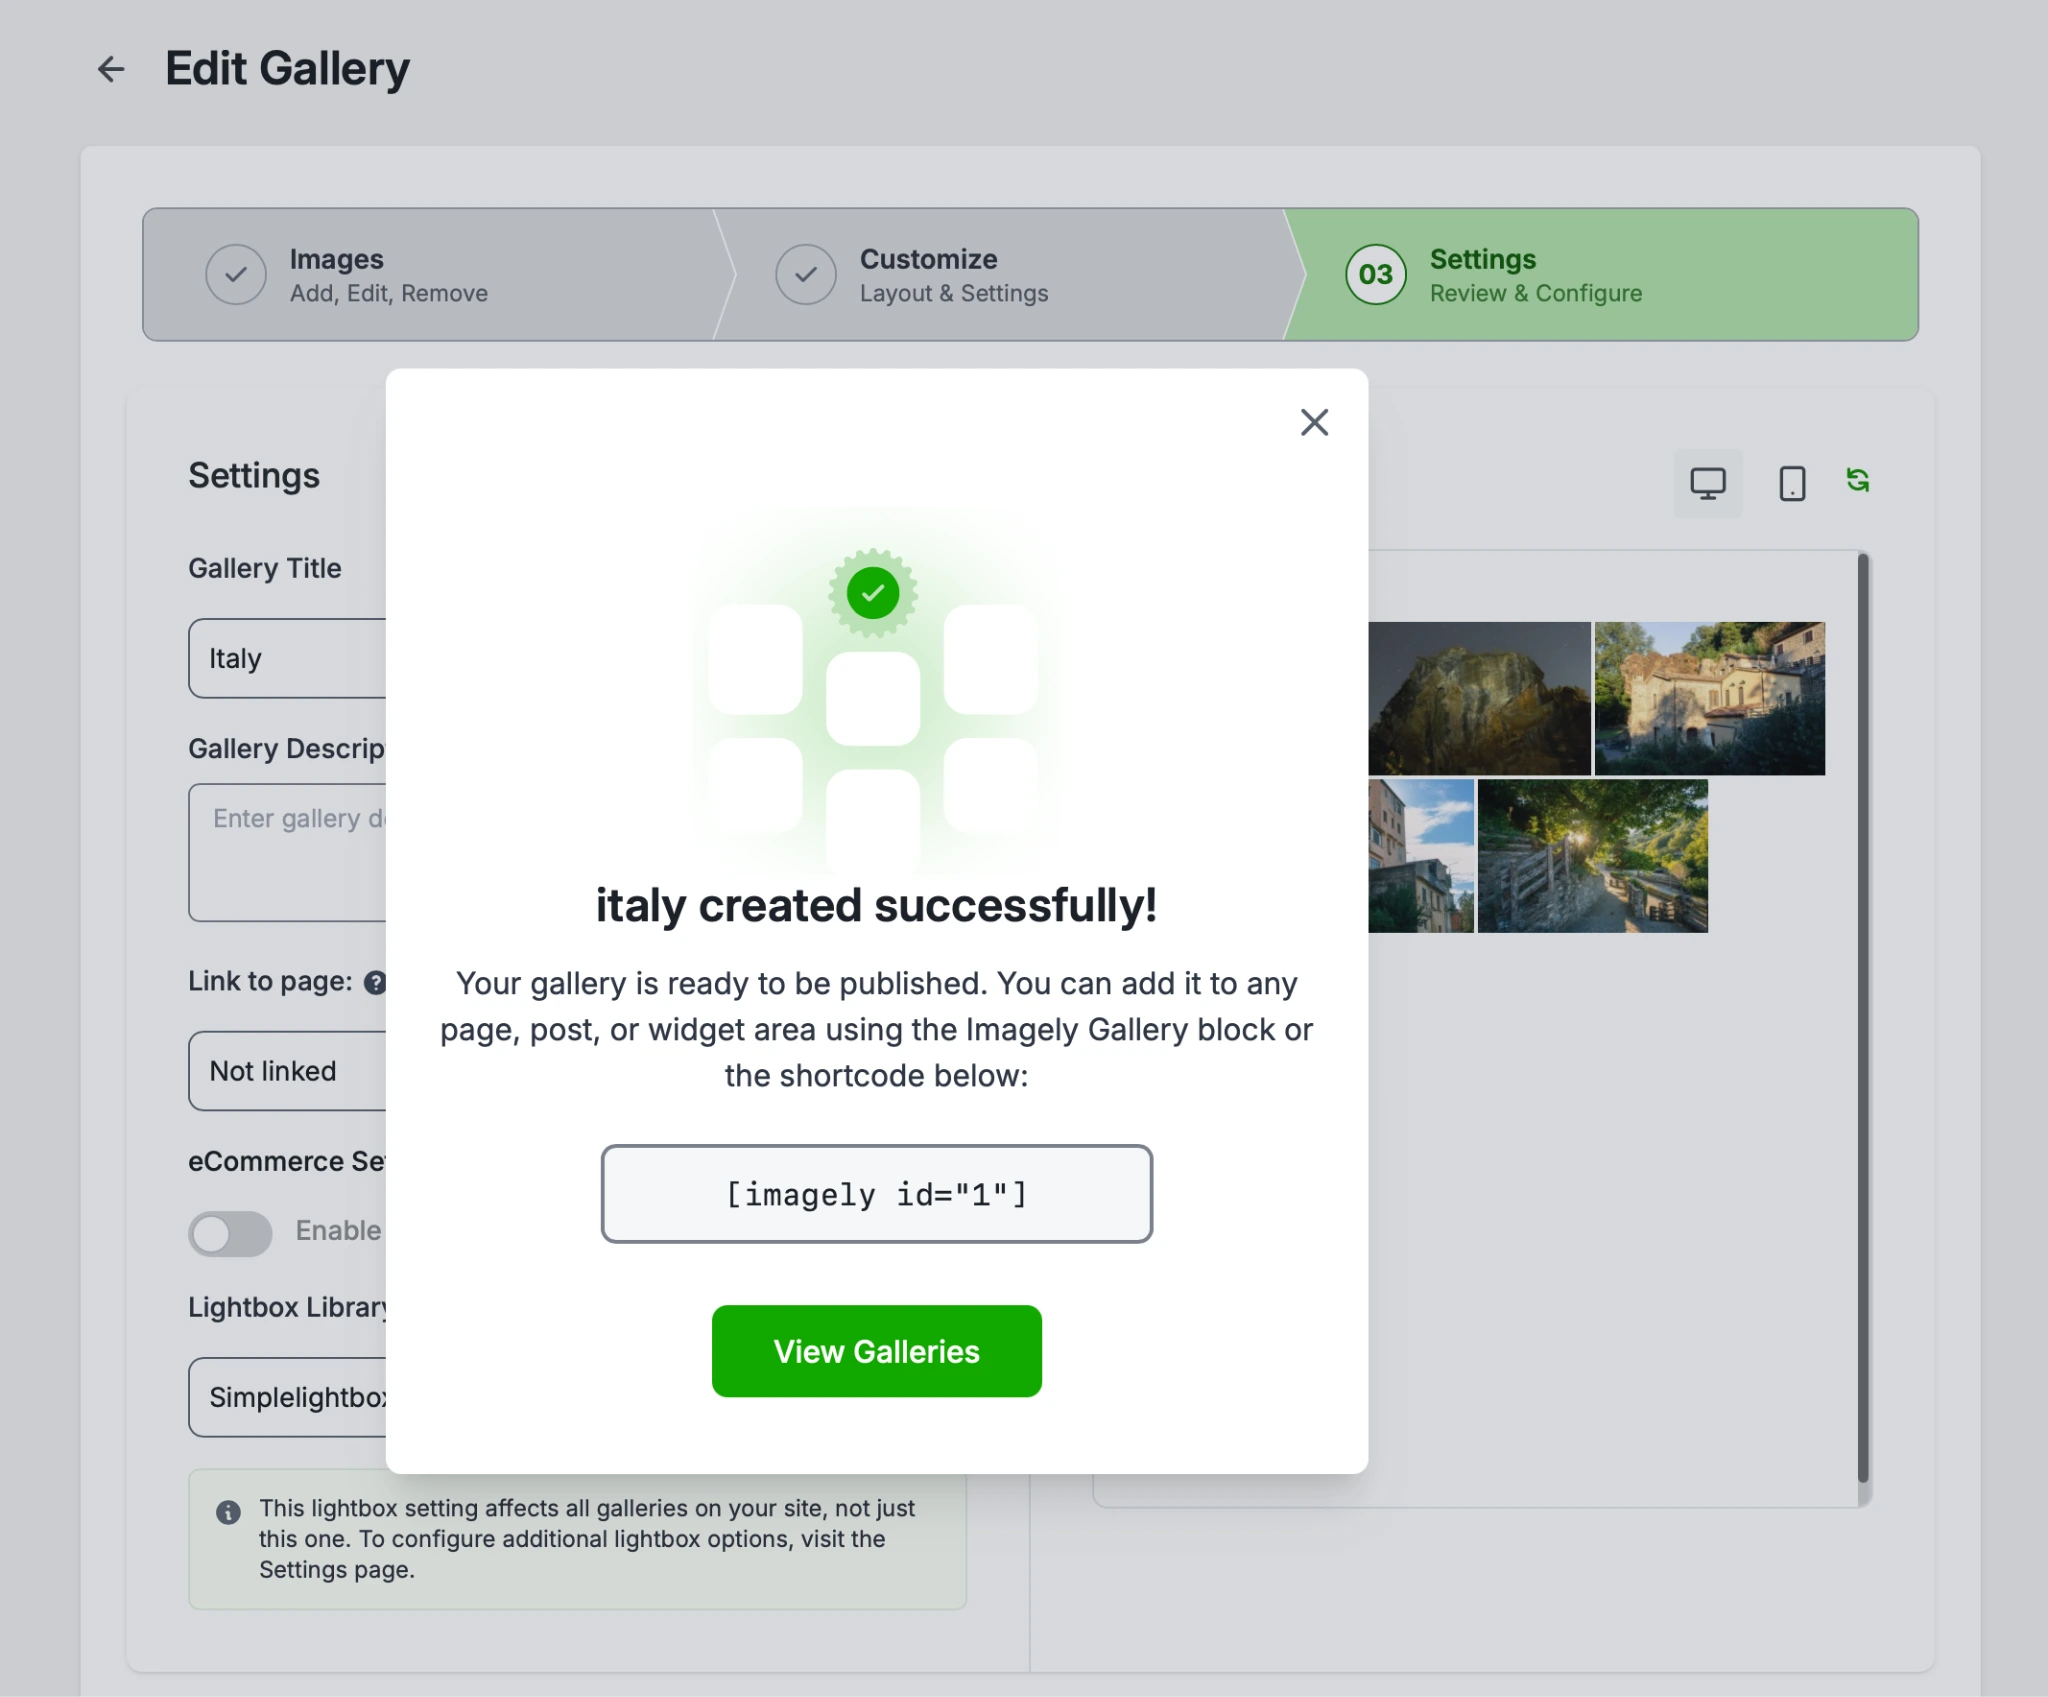
Task: Open the Simplelightbox library dropdown
Action: pos(288,1397)
